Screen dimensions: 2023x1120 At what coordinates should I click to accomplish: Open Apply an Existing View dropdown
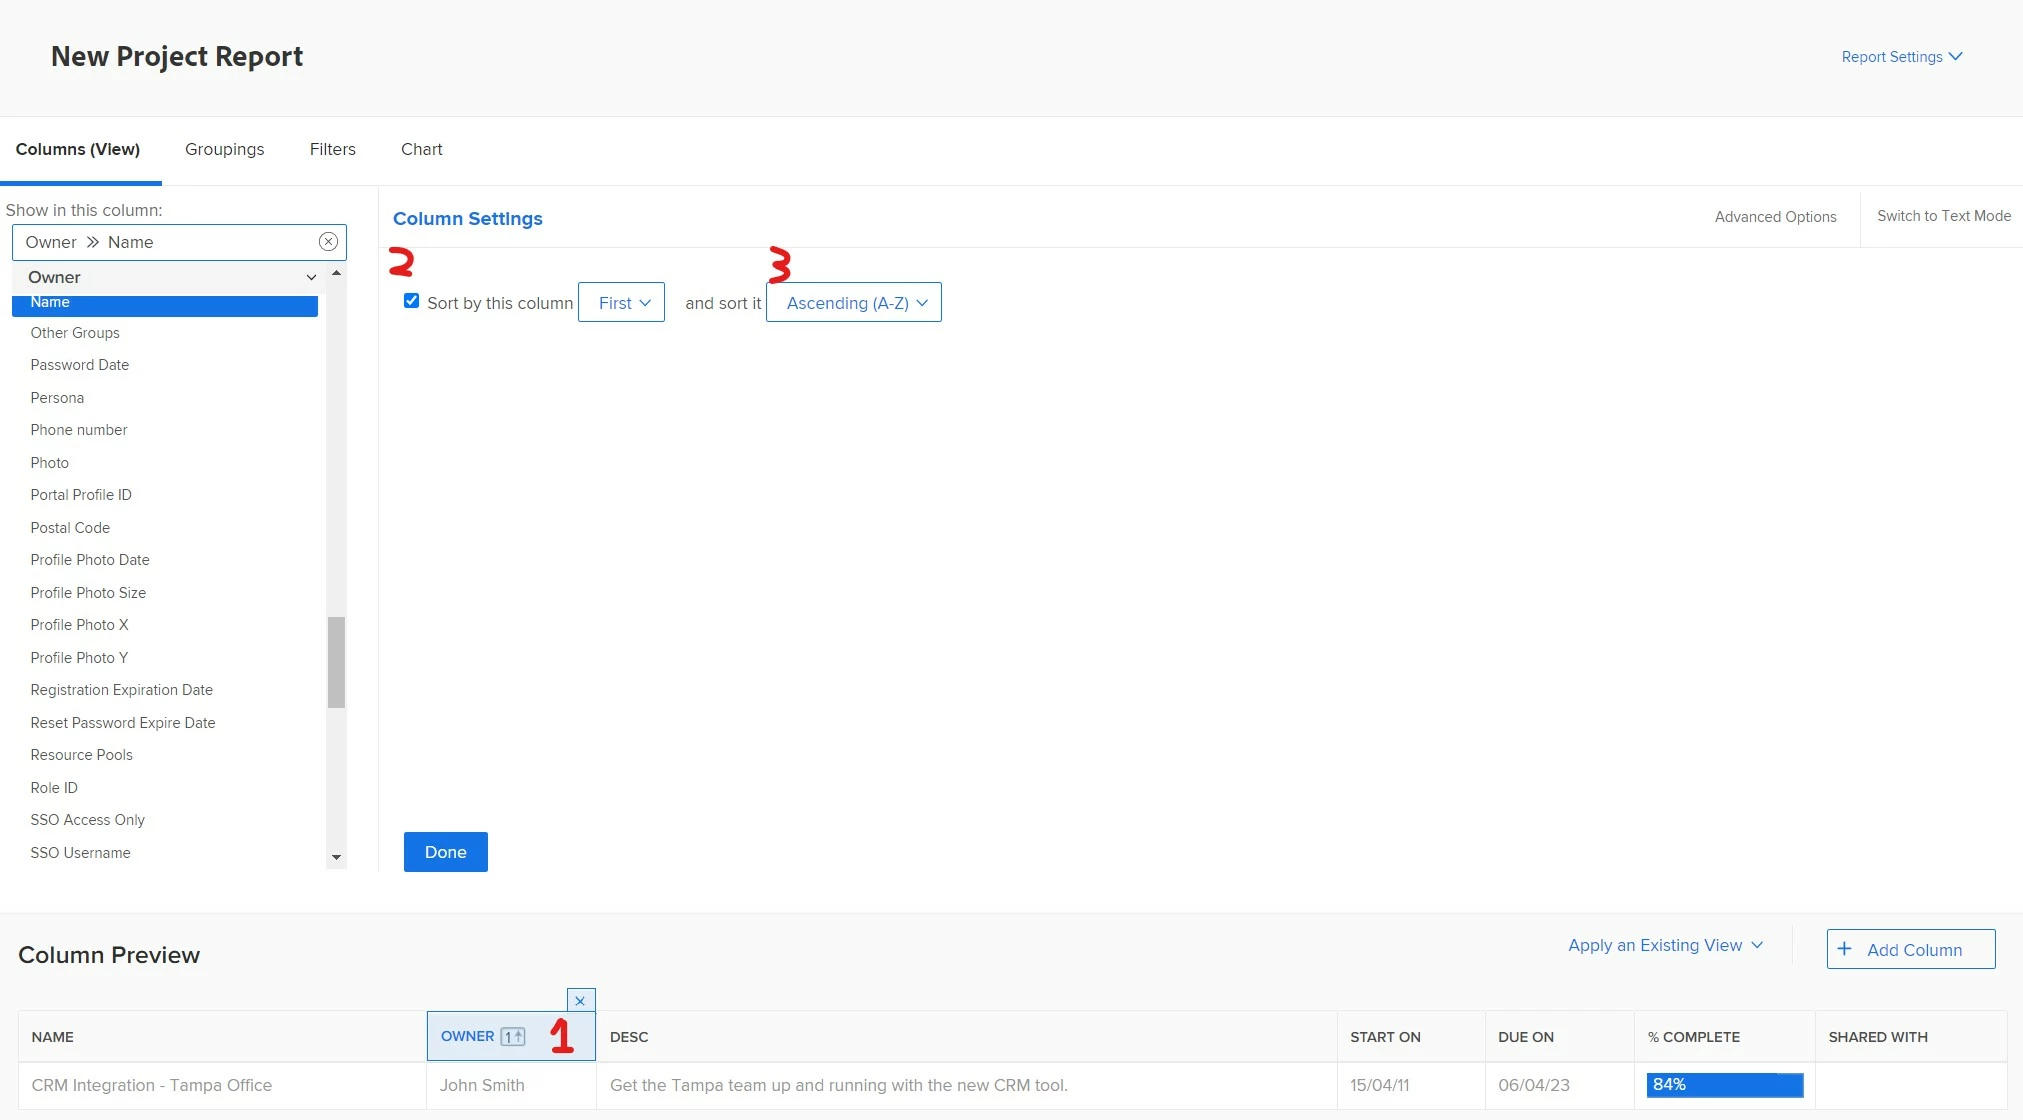pos(1665,945)
